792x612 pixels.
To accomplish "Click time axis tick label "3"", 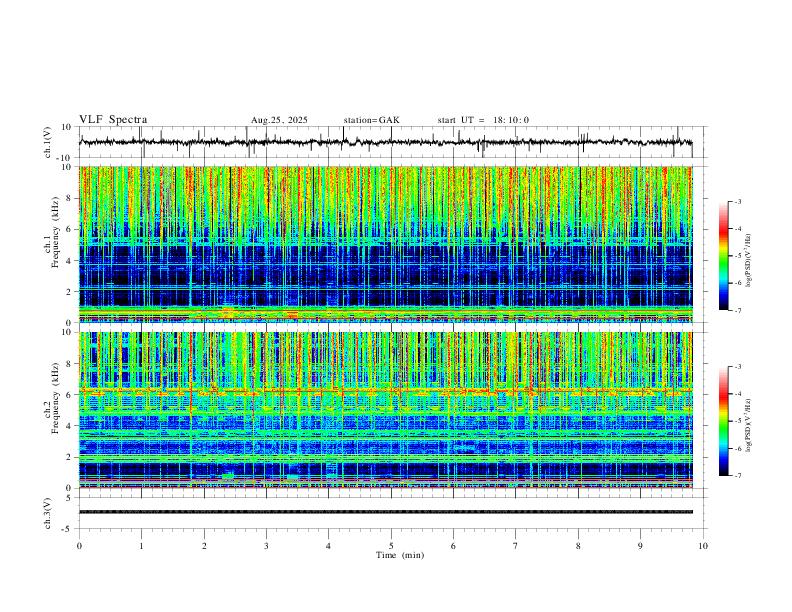I will [266, 546].
